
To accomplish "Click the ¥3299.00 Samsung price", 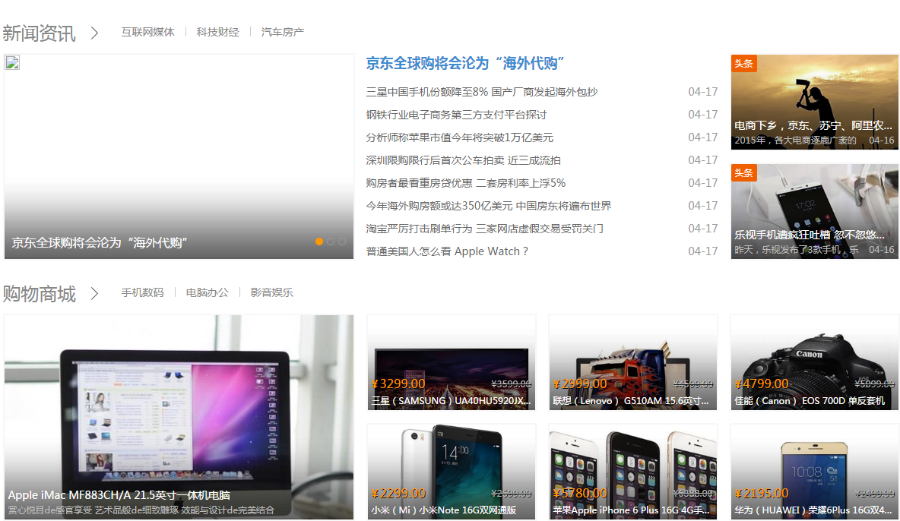I will (398, 384).
